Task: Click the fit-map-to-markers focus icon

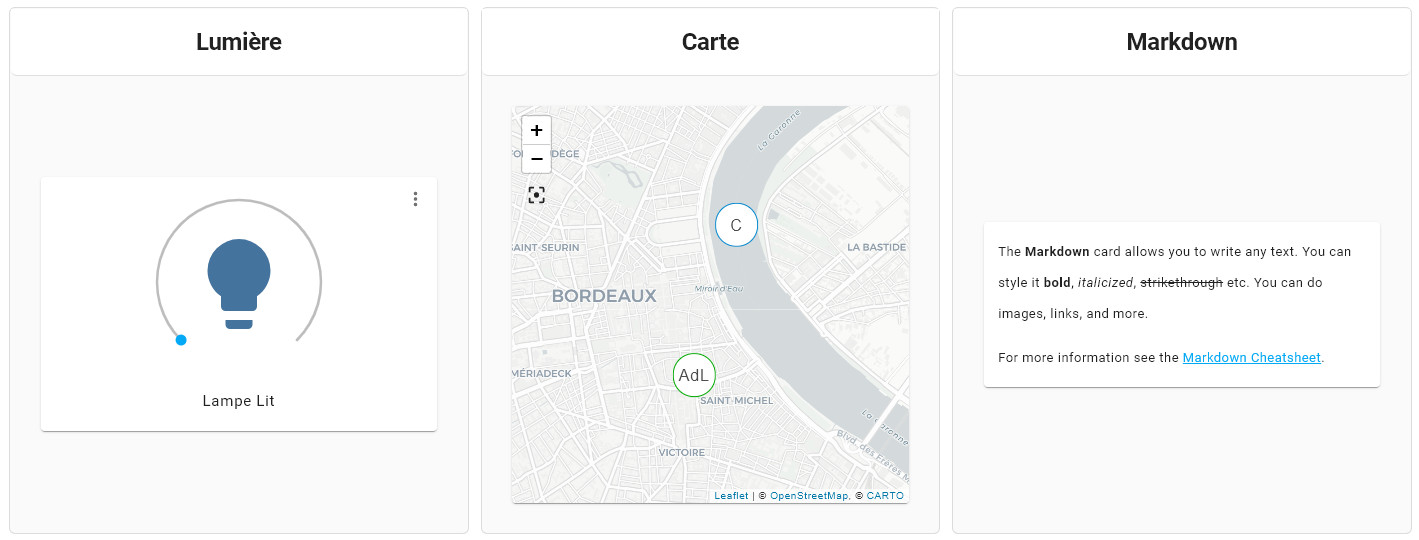Action: 536,195
